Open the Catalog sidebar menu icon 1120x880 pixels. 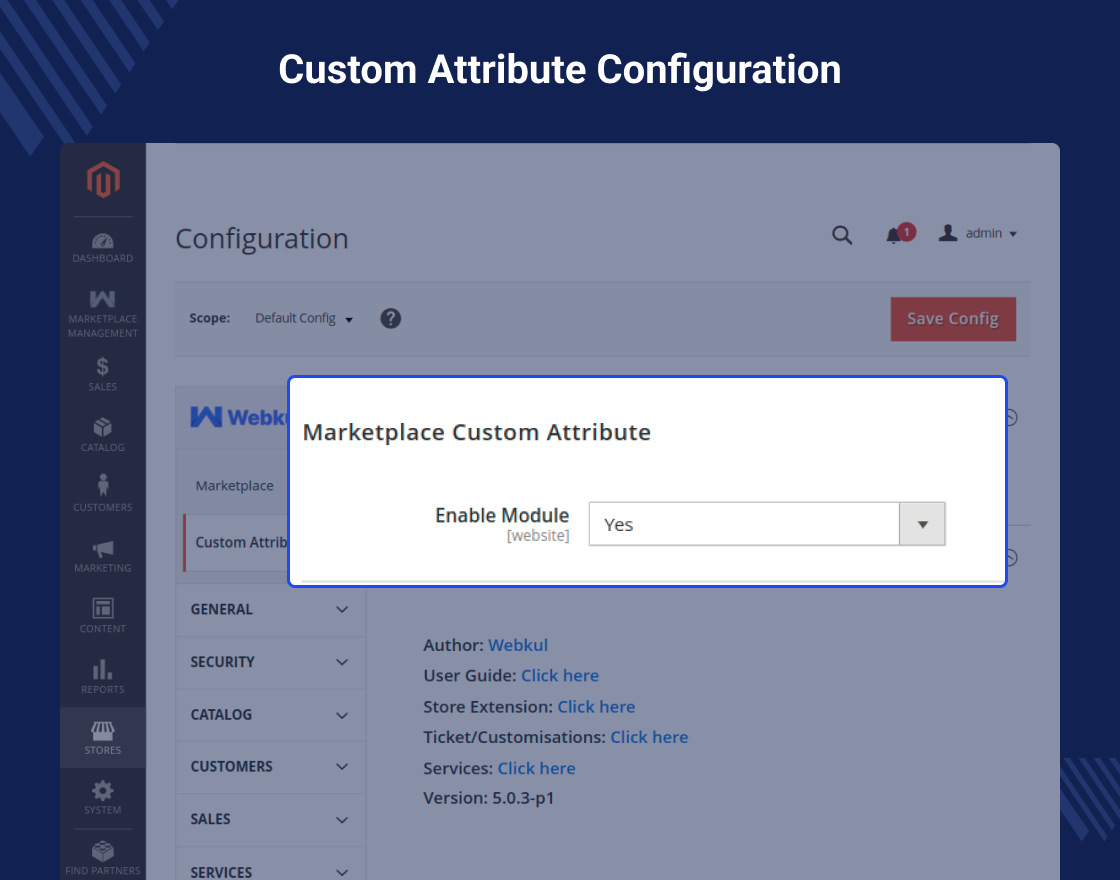point(103,427)
